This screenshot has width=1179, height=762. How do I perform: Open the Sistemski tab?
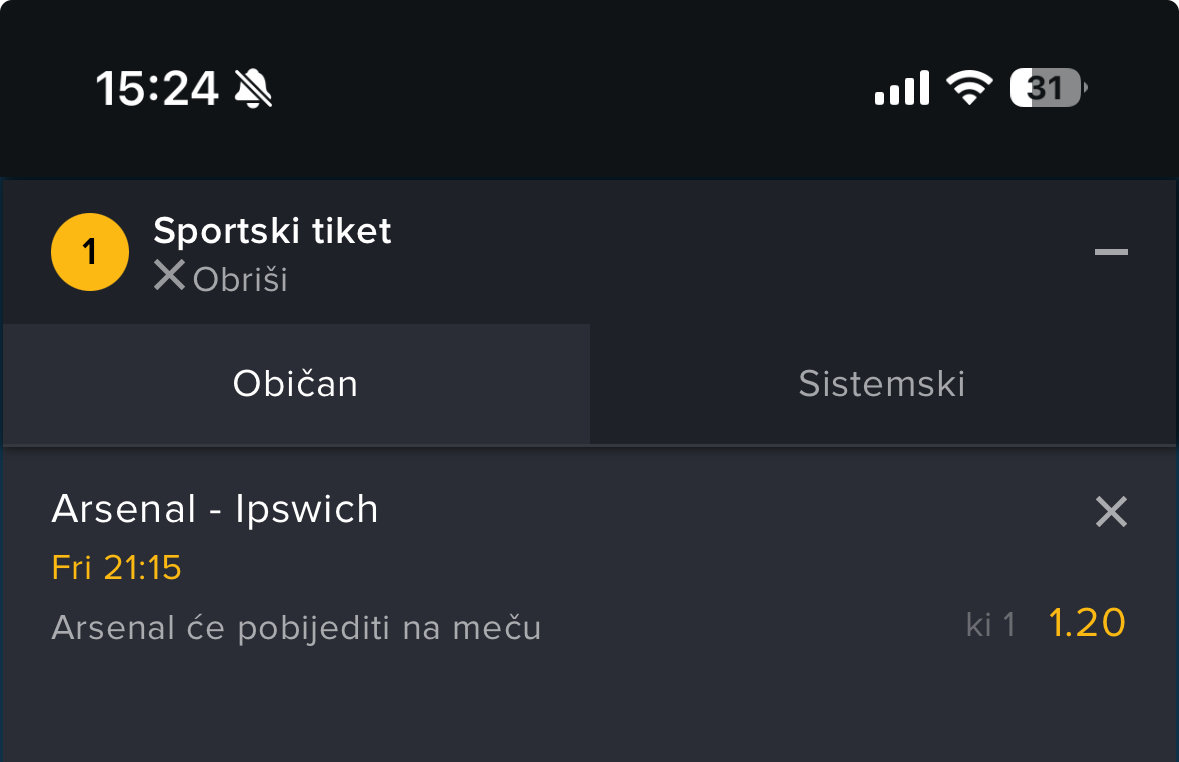click(x=882, y=384)
